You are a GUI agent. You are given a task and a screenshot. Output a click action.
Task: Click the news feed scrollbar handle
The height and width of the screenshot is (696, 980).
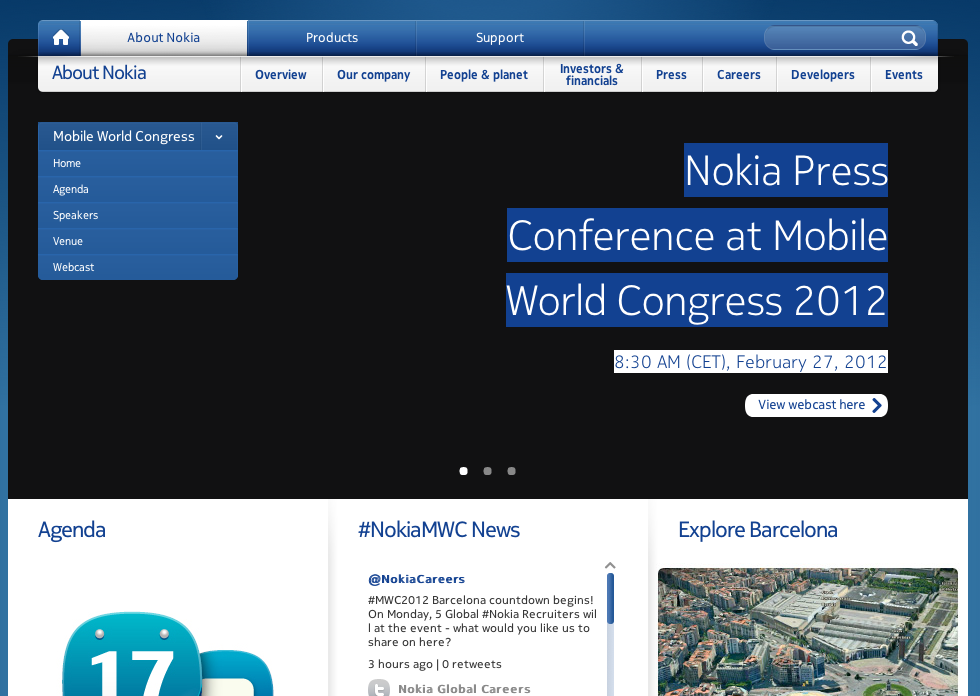[611, 599]
